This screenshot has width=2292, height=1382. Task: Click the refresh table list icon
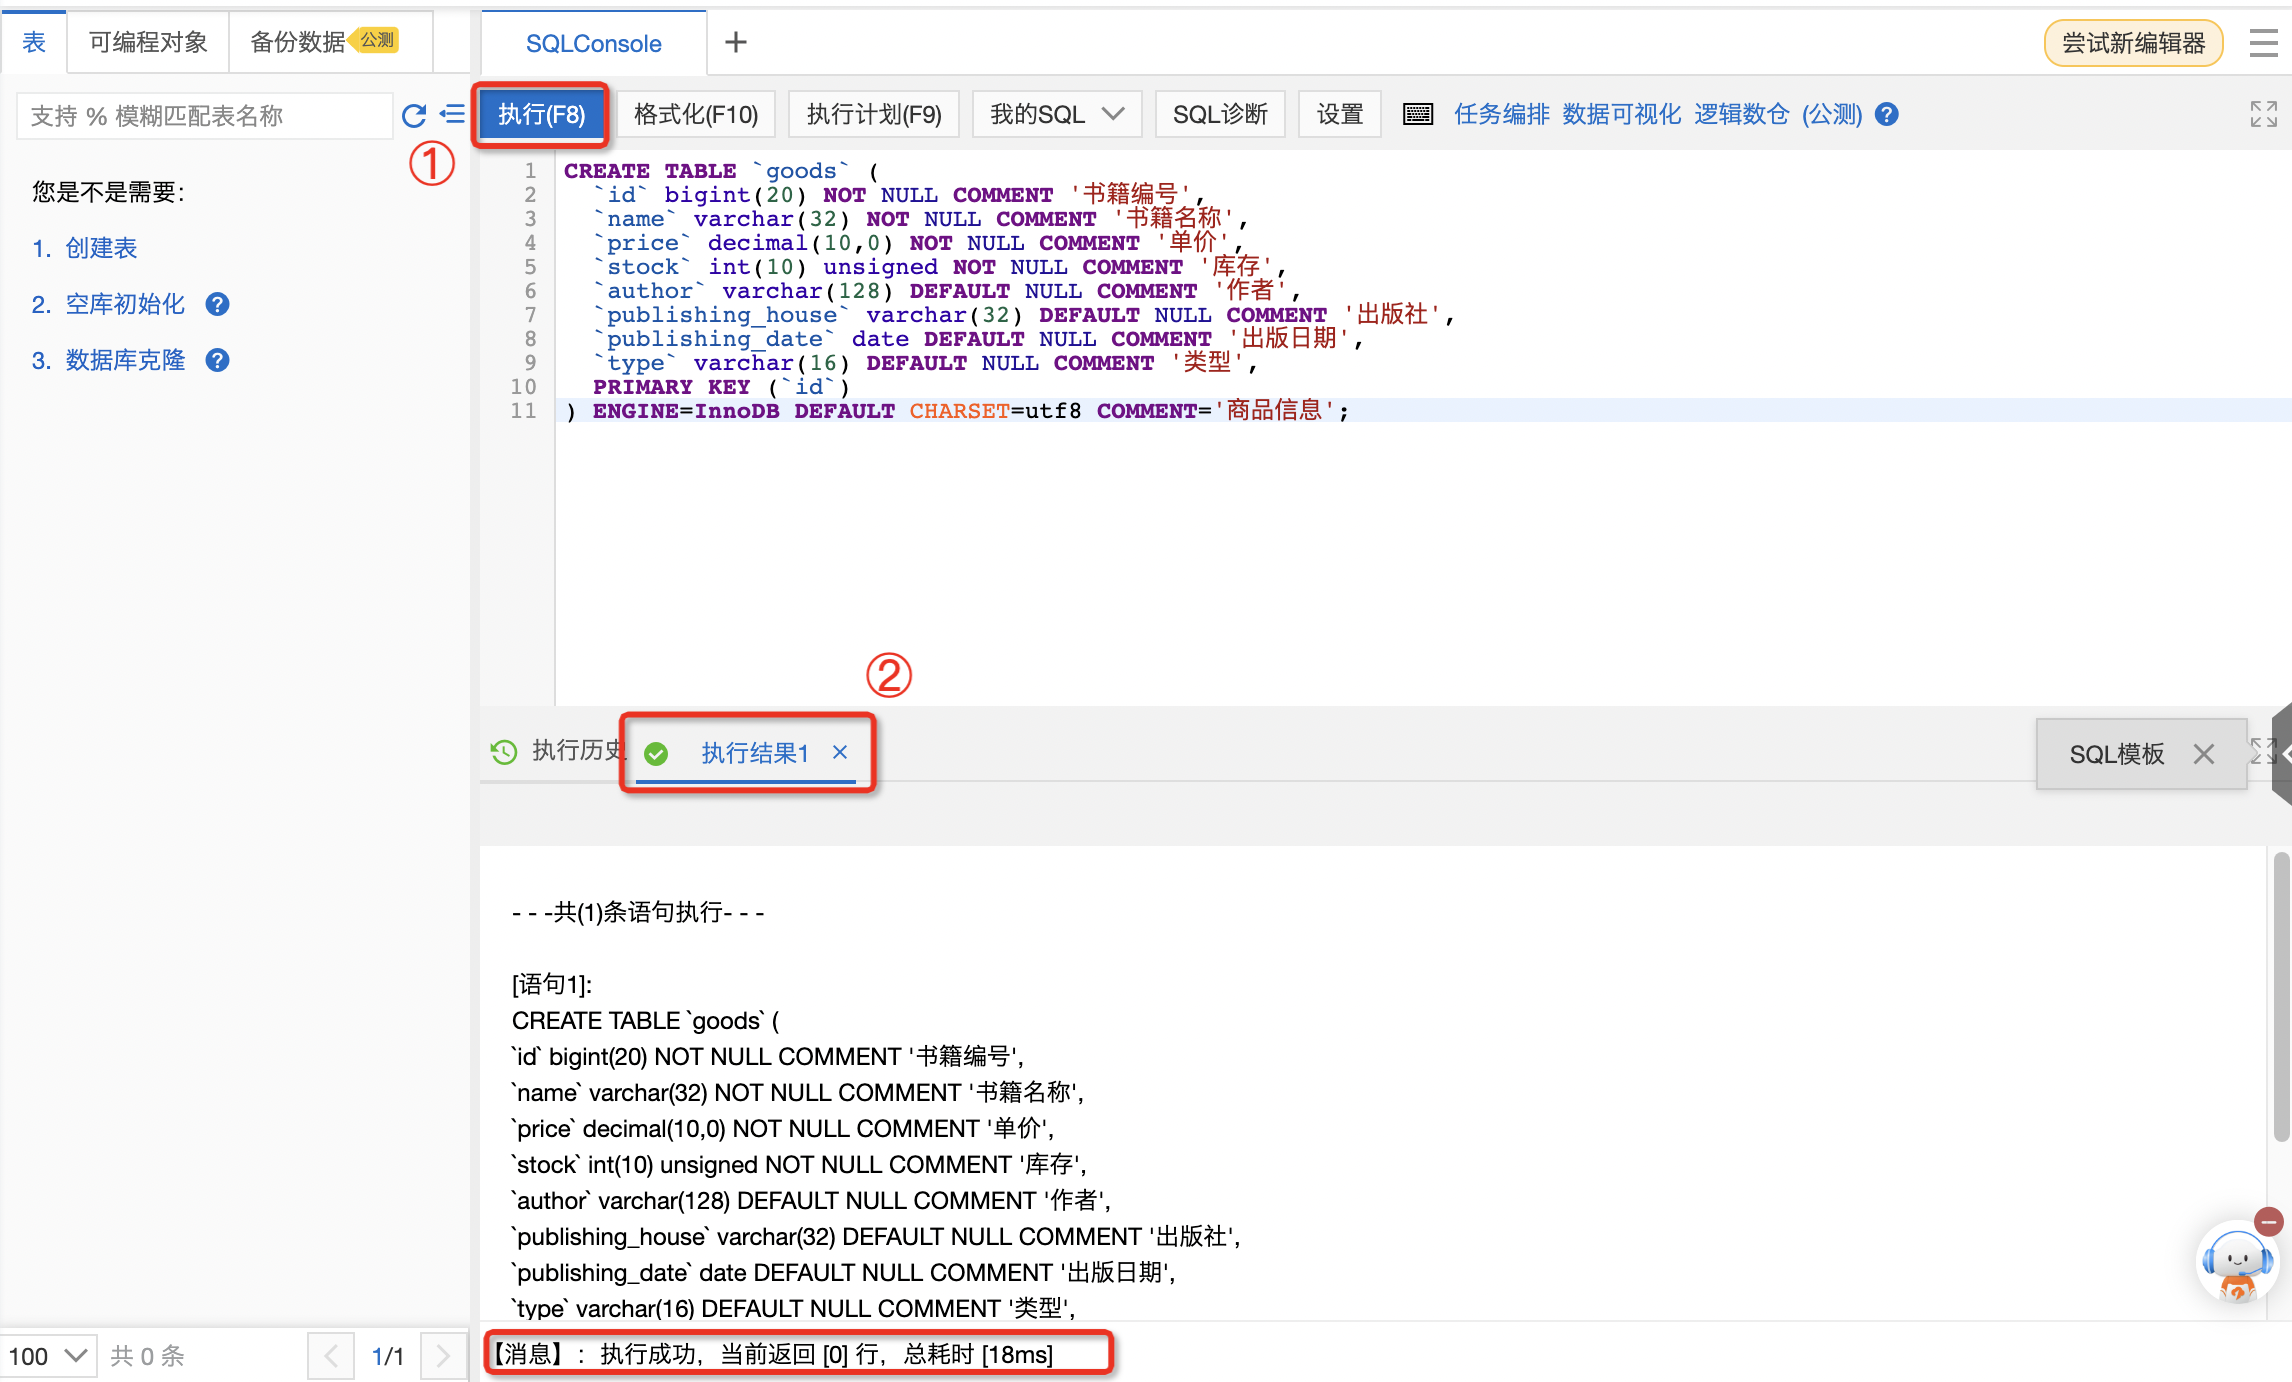(x=414, y=115)
